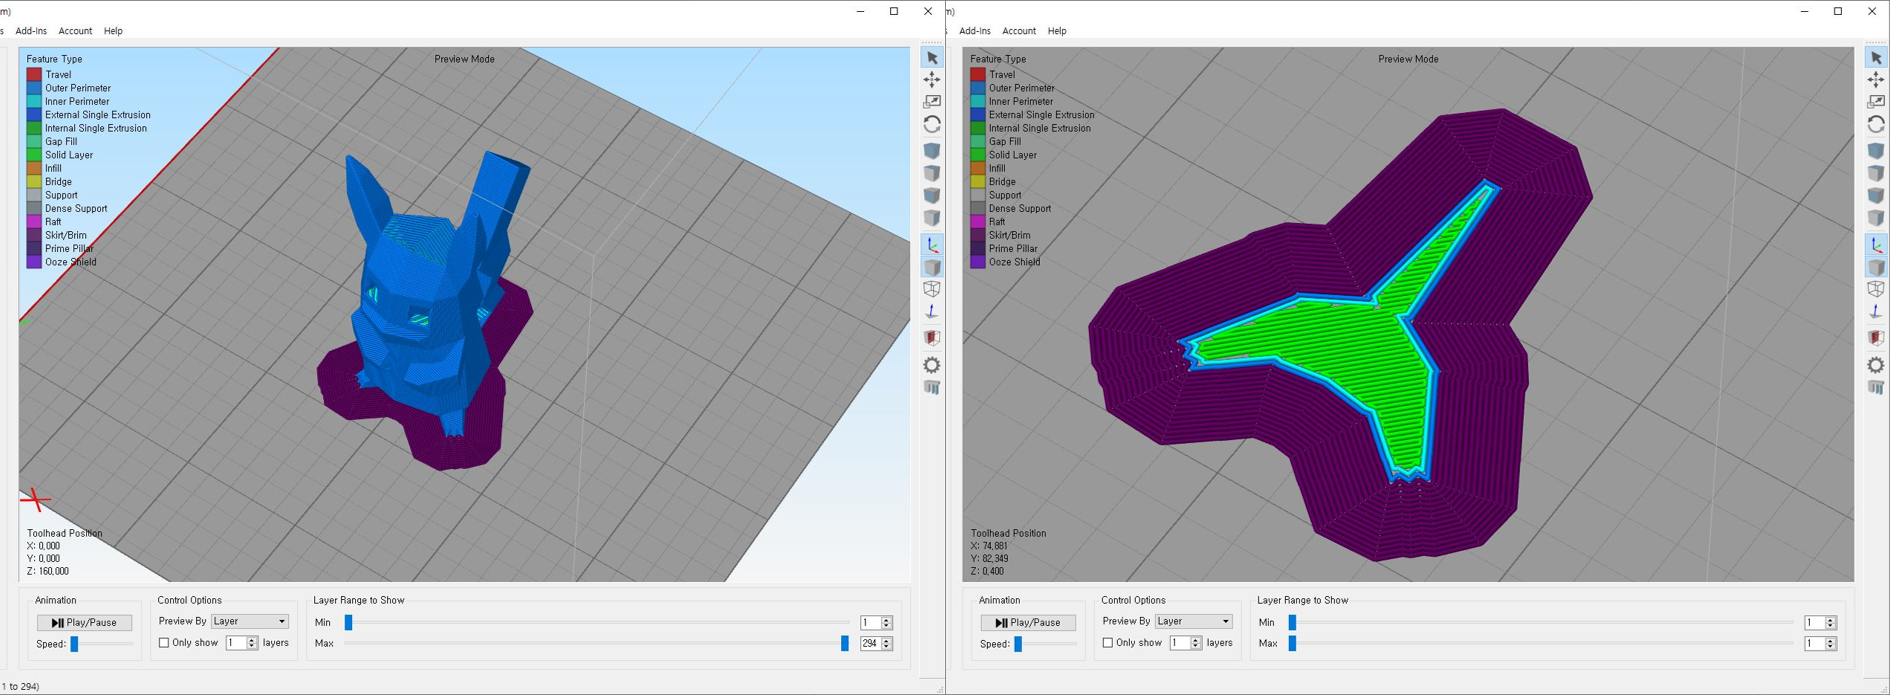
Task: Click the 'X: 74,881' toolhead value in right window
Action: tap(990, 546)
